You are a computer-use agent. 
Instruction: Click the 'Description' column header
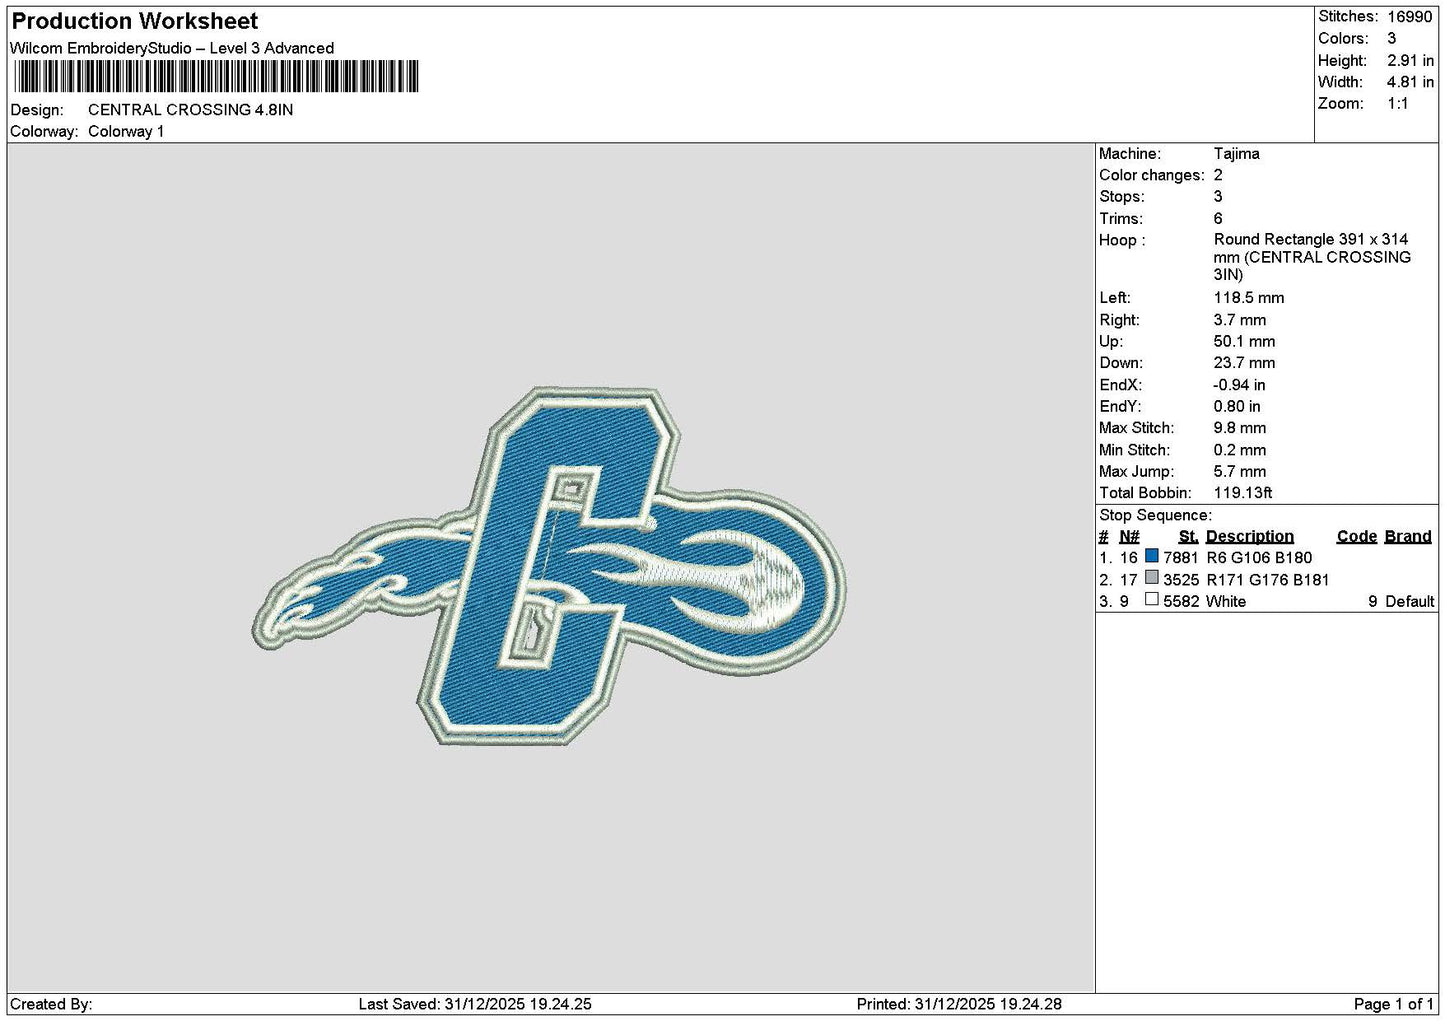pos(1249,537)
